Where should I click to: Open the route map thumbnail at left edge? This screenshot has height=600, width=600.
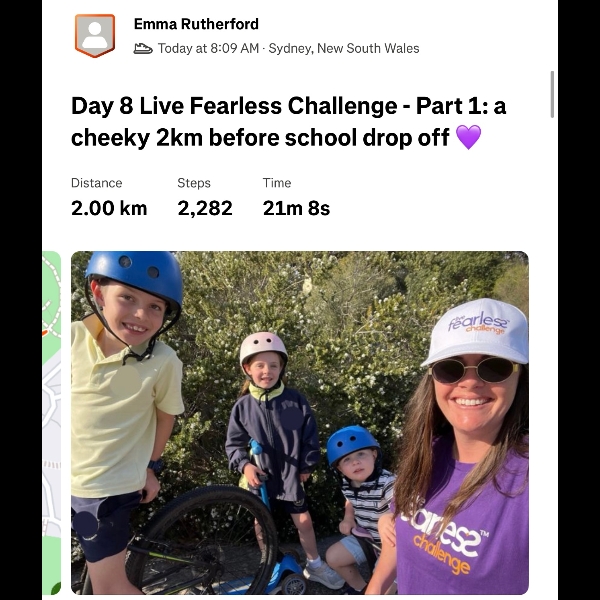coord(52,422)
